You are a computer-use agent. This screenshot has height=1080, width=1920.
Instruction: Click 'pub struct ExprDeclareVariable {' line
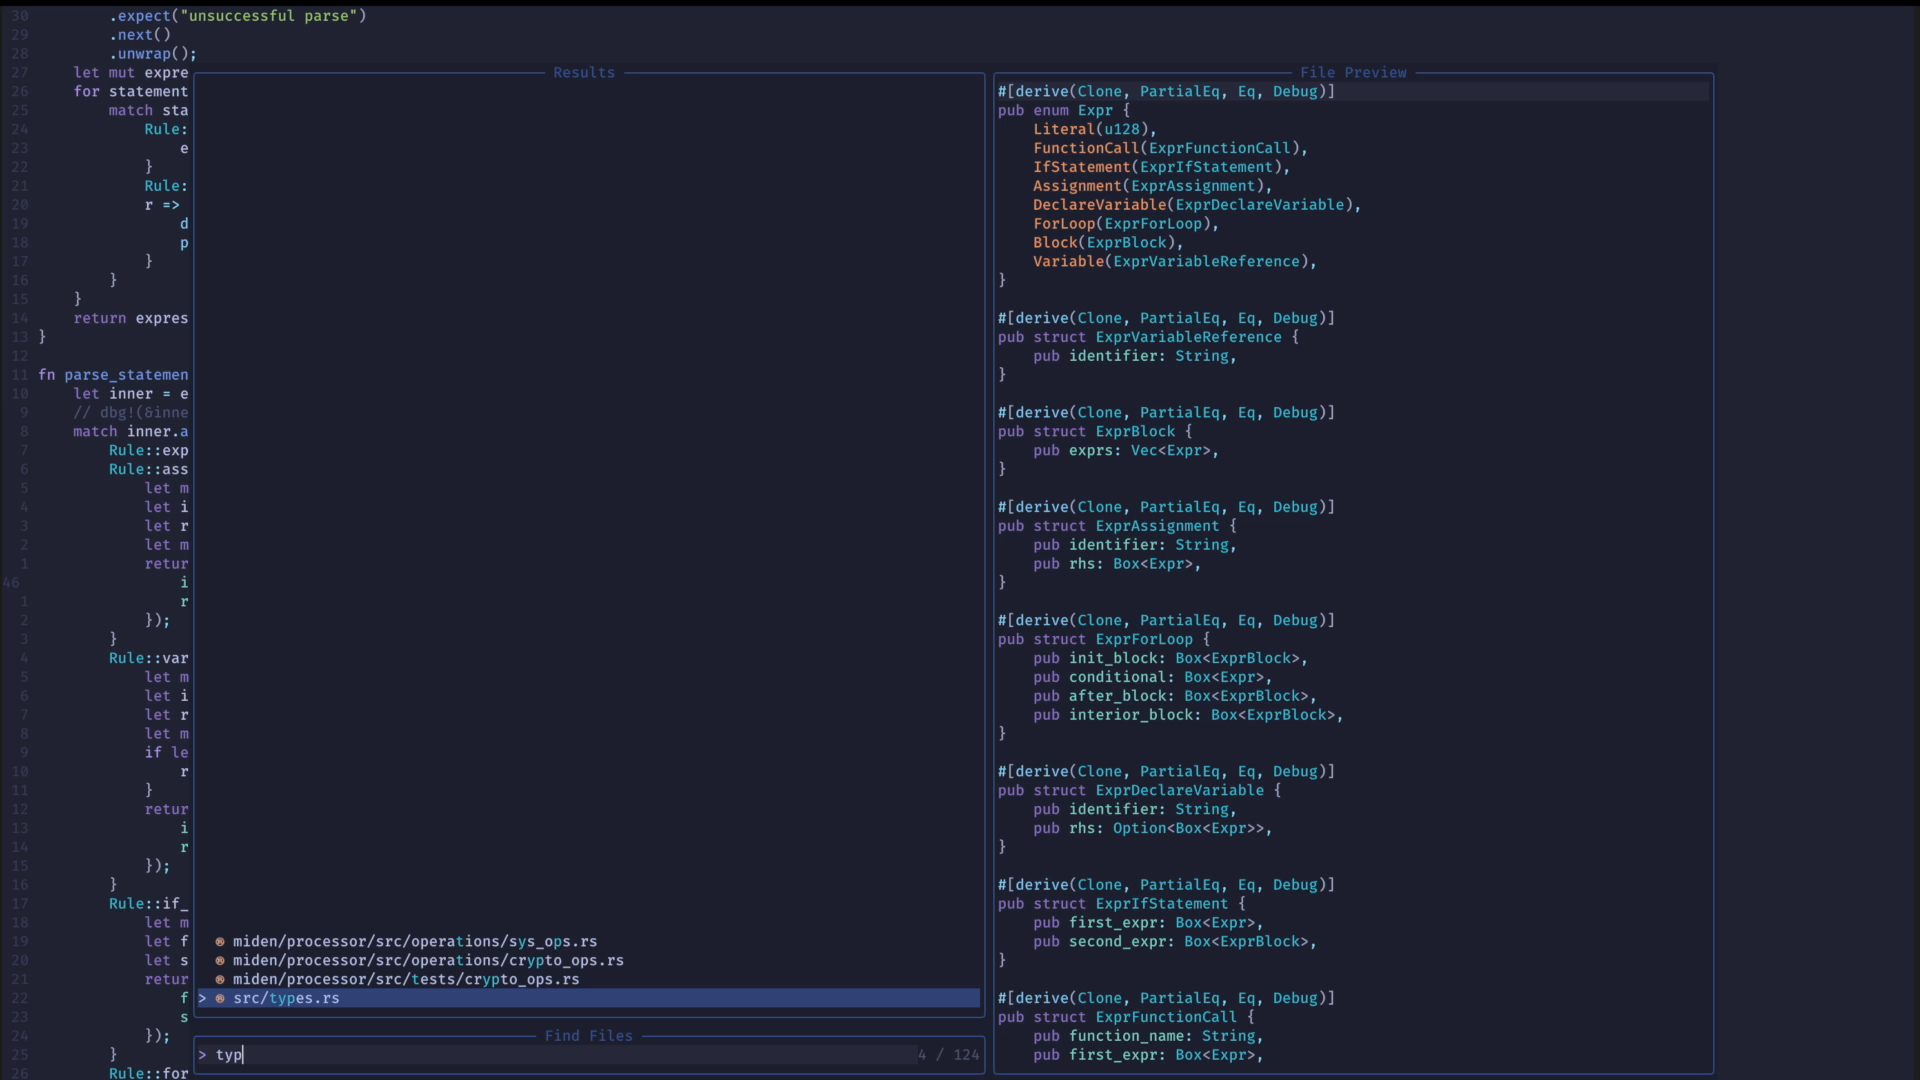(1139, 791)
